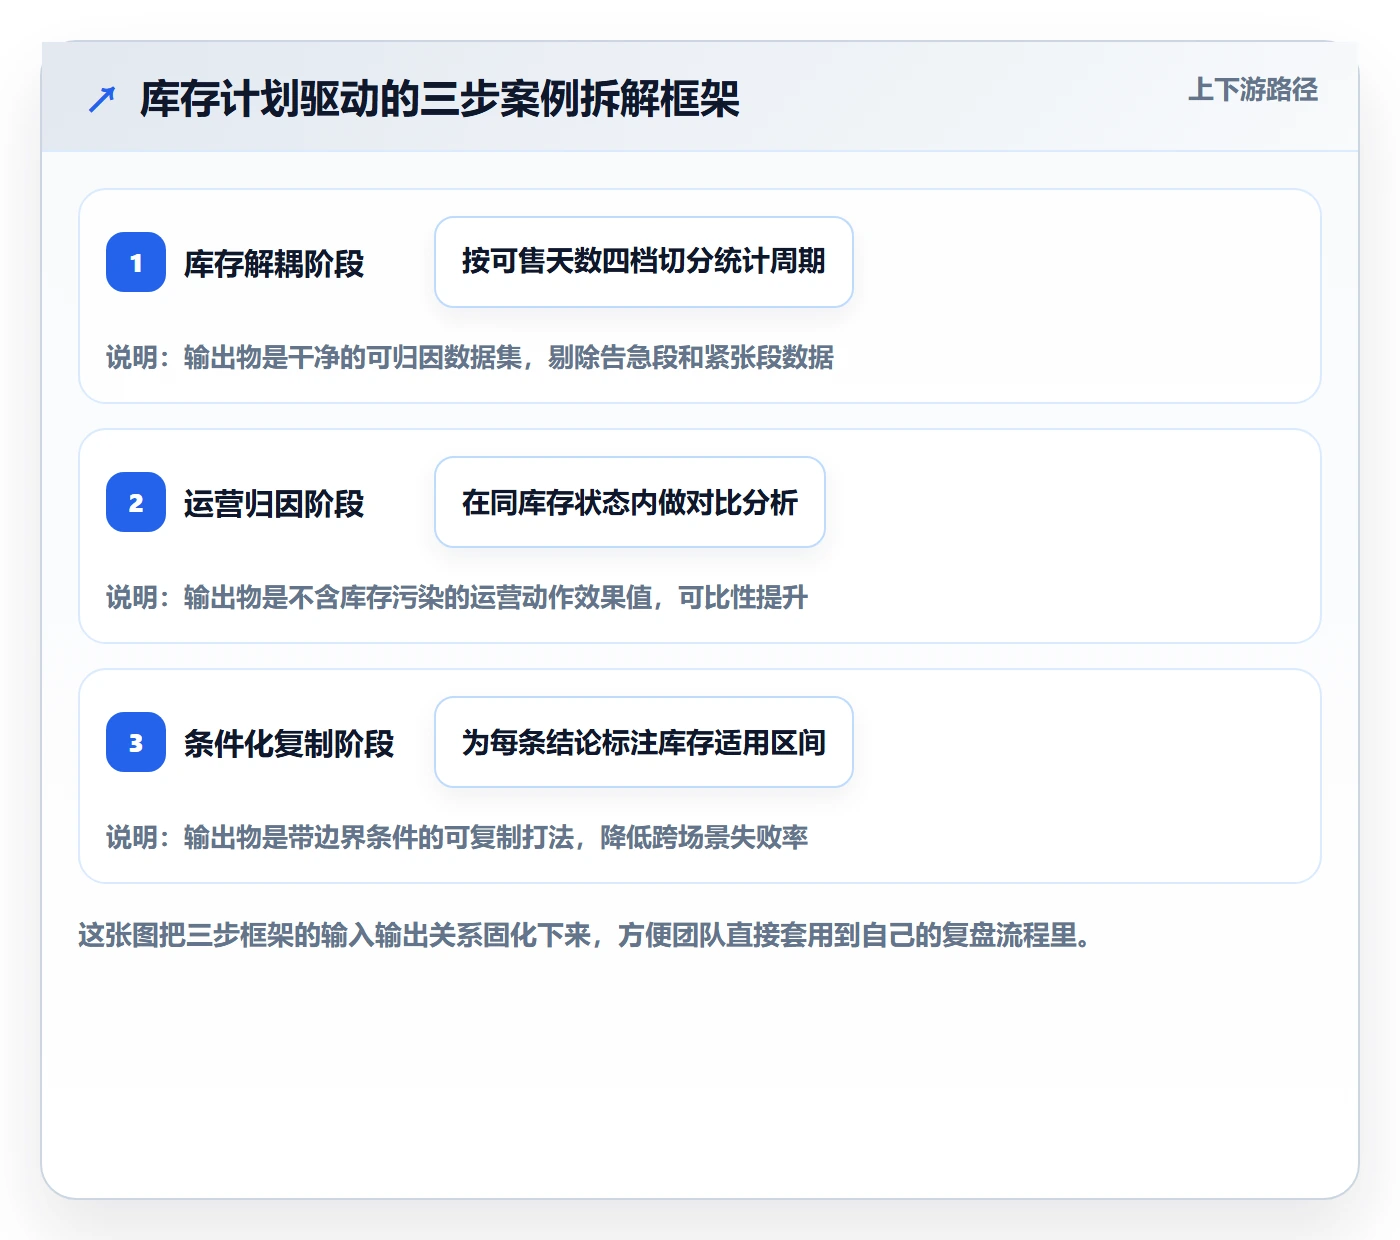The image size is (1400, 1240).
Task: Click the note about 带边界条件的可复制打法
Action: pyautogui.click(x=457, y=837)
